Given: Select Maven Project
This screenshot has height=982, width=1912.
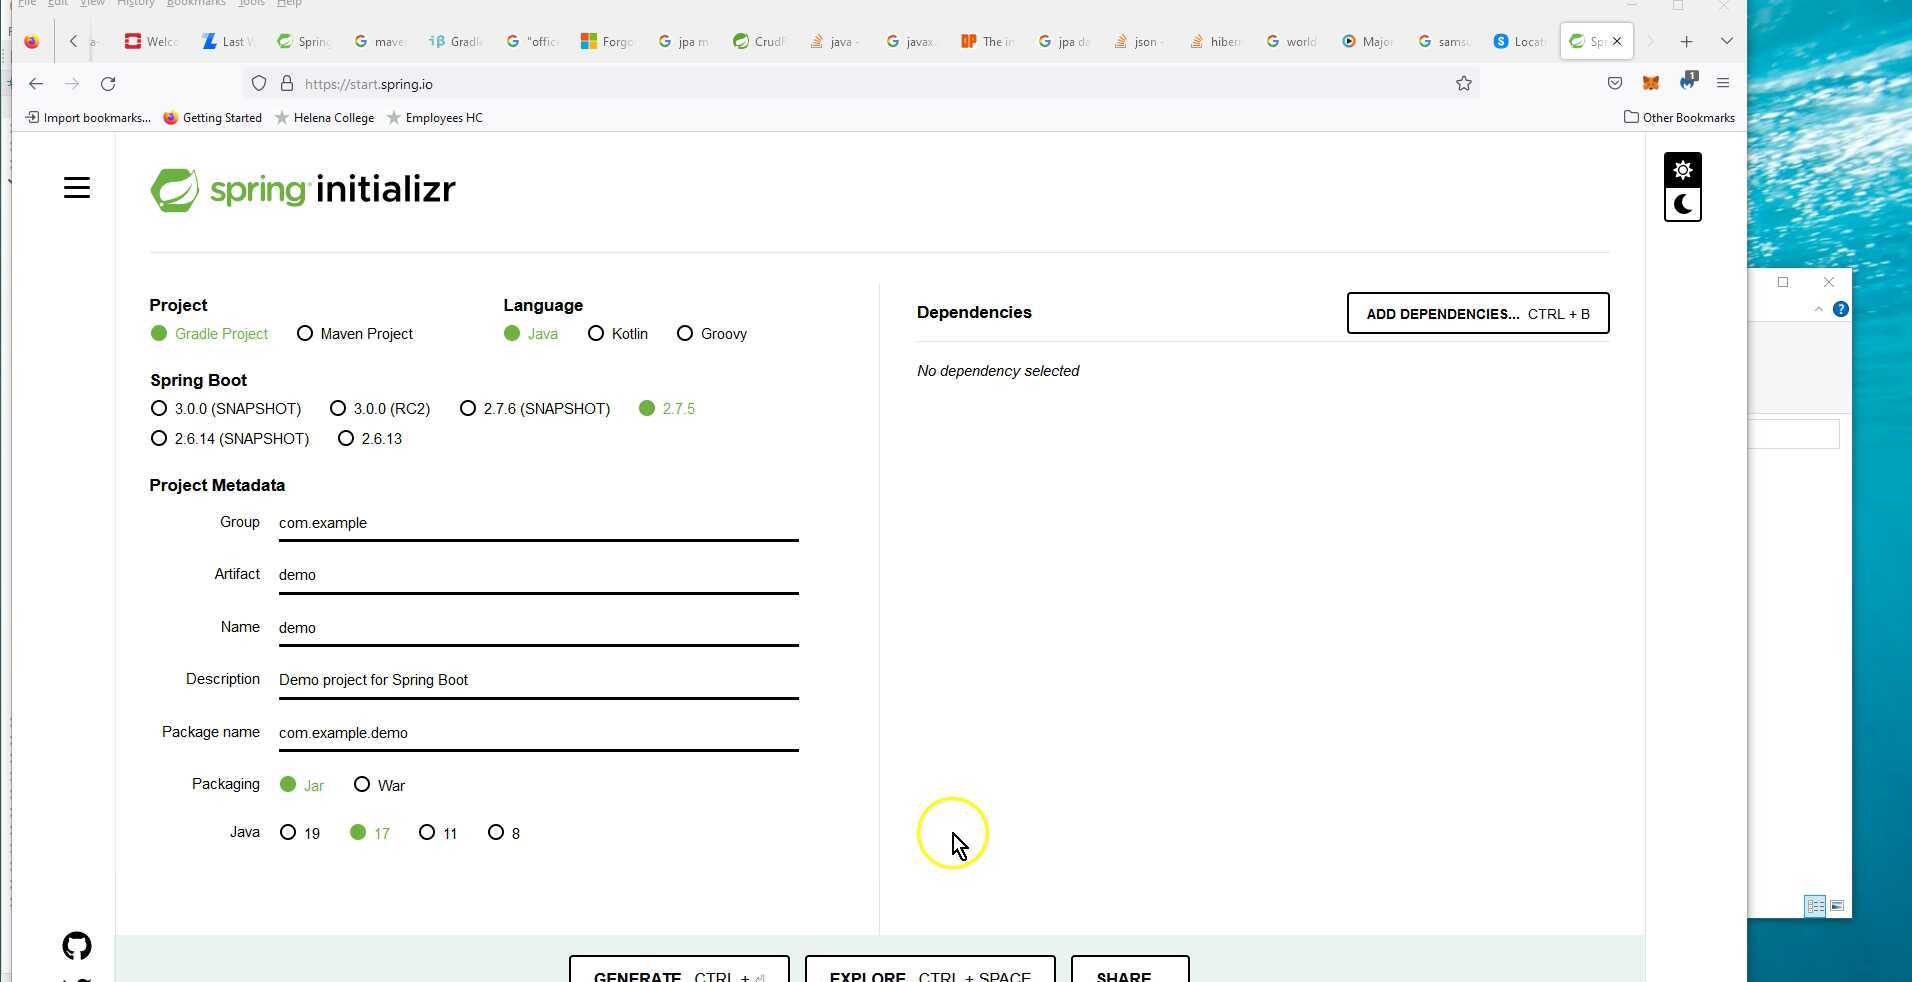Looking at the screenshot, I should point(305,334).
